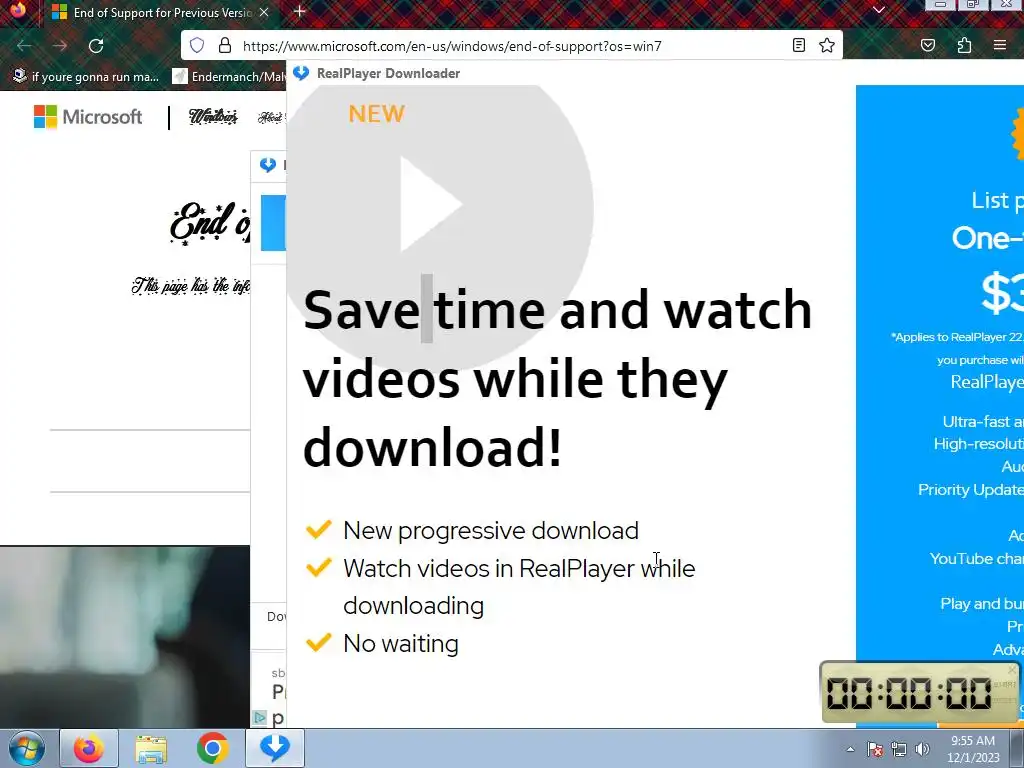Screen dimensions: 1024x768
Task: Reload the current Firefox page
Action: point(96,46)
